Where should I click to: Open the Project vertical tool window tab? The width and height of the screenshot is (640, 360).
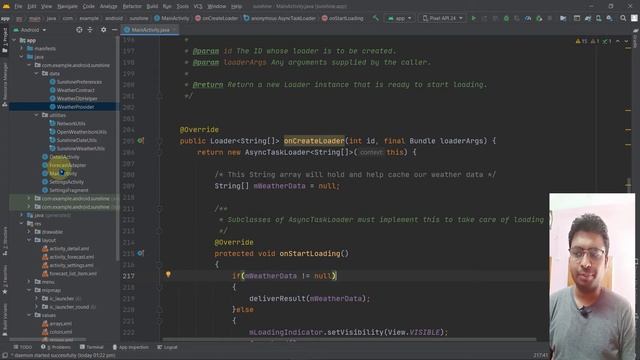(x=5, y=40)
